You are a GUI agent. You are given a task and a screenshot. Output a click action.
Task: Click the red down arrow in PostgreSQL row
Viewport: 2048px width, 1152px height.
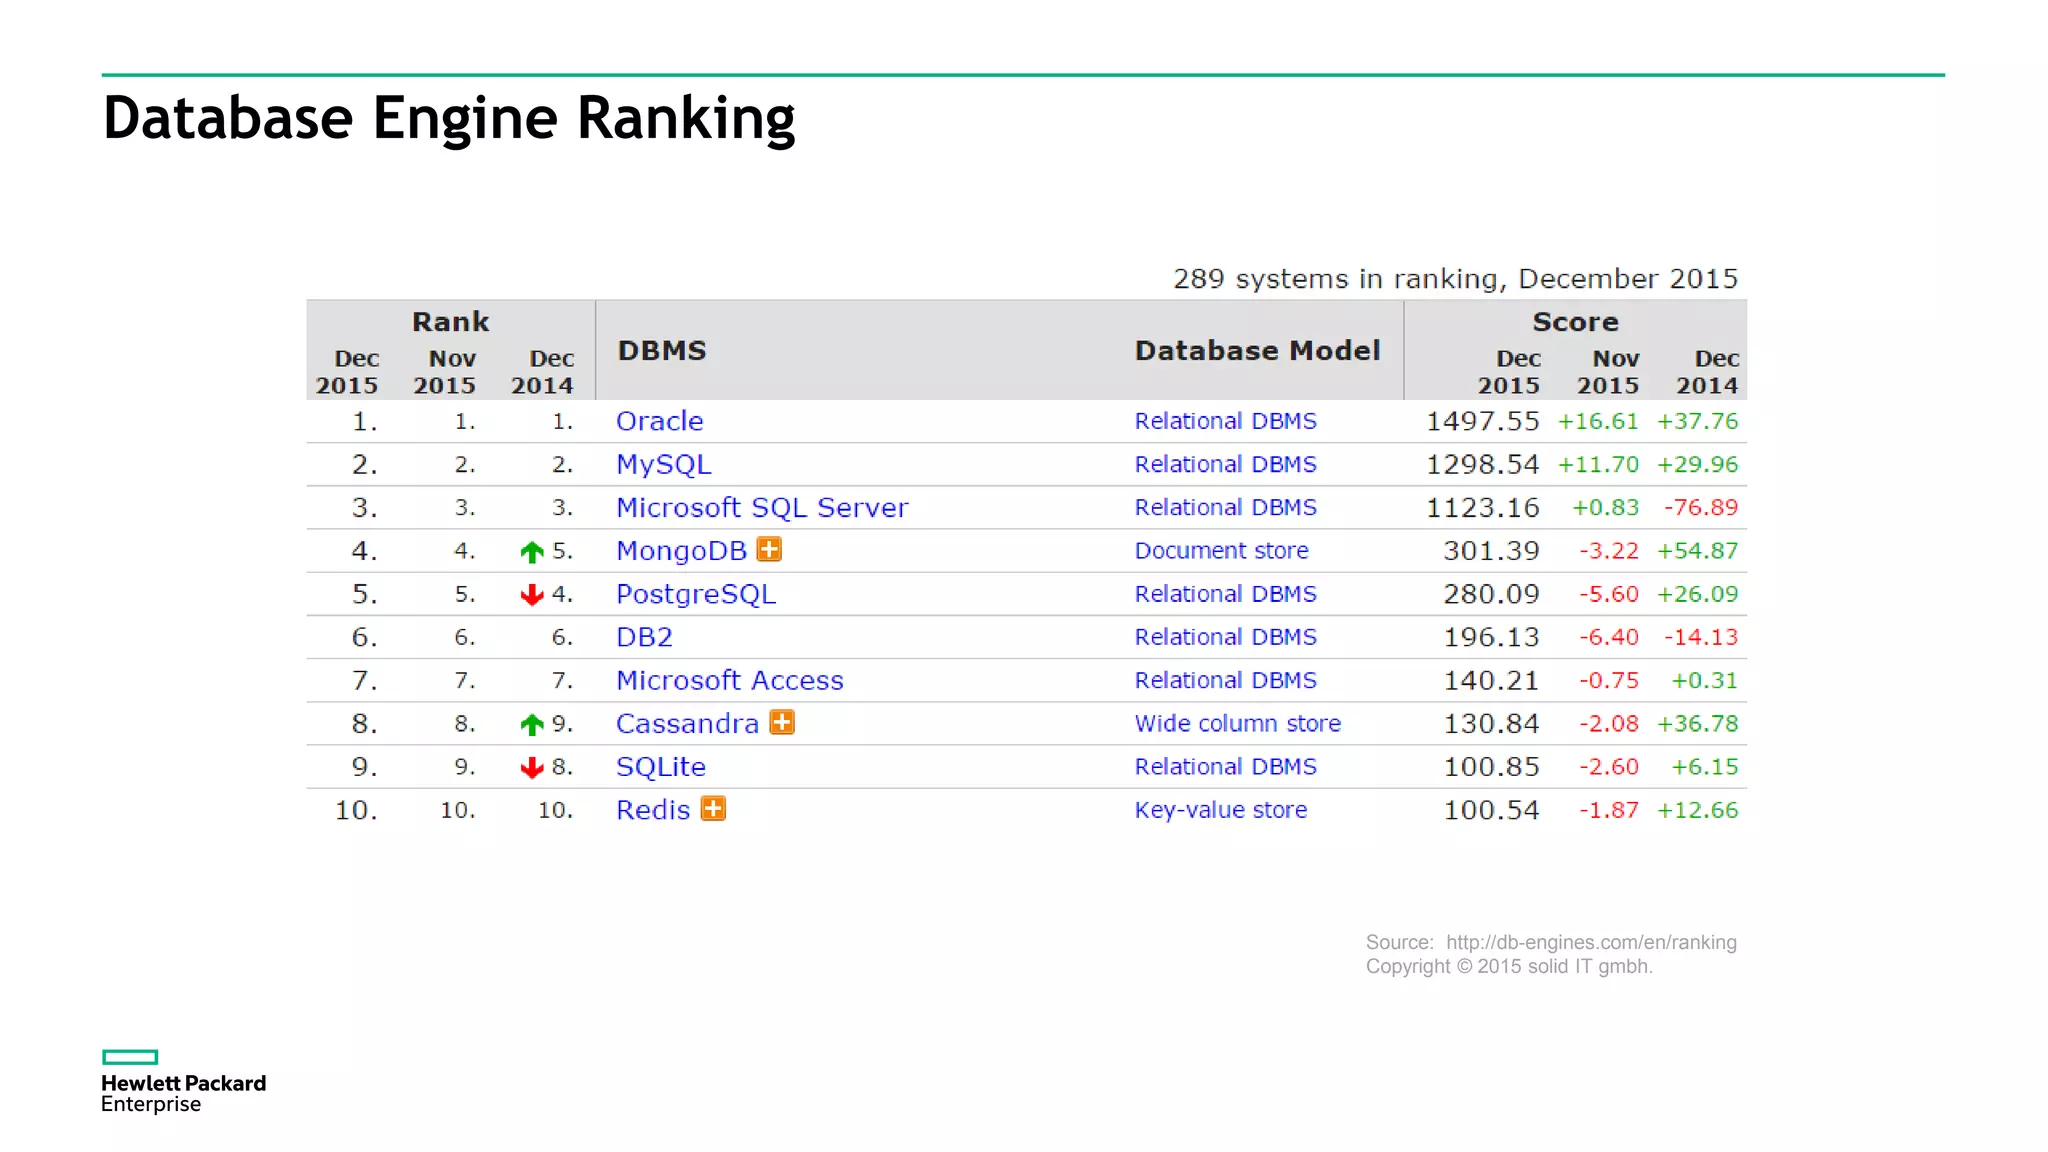pyautogui.click(x=532, y=595)
